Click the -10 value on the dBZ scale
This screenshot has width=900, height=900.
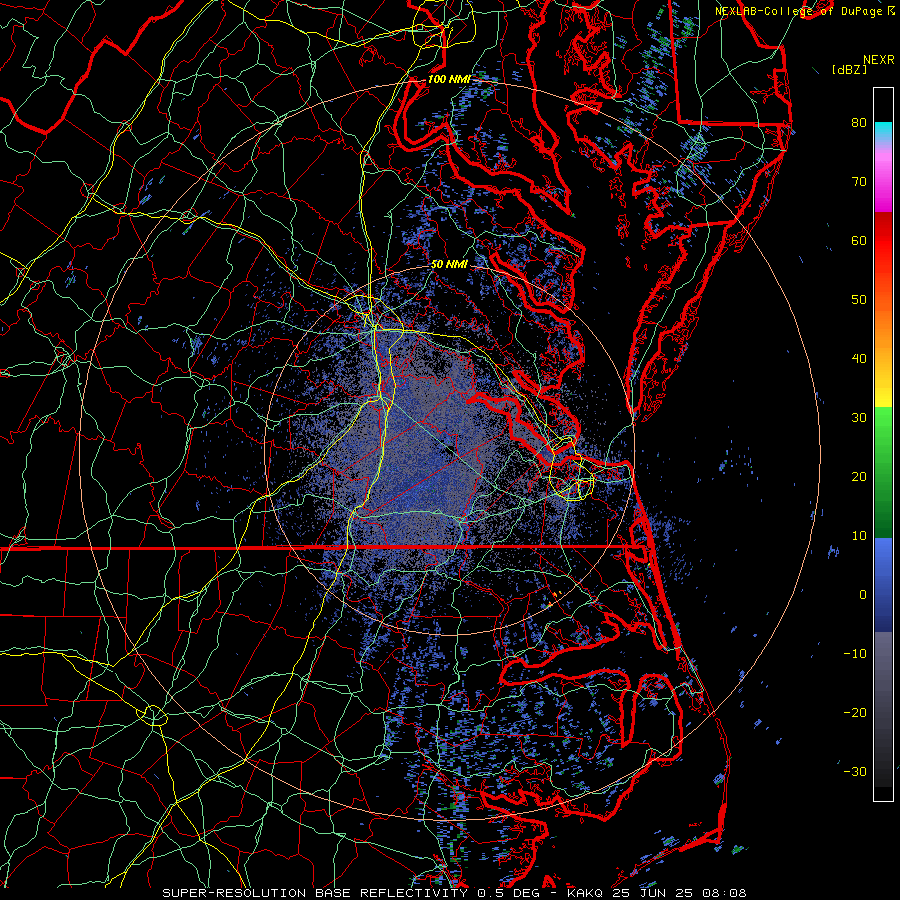click(855, 654)
